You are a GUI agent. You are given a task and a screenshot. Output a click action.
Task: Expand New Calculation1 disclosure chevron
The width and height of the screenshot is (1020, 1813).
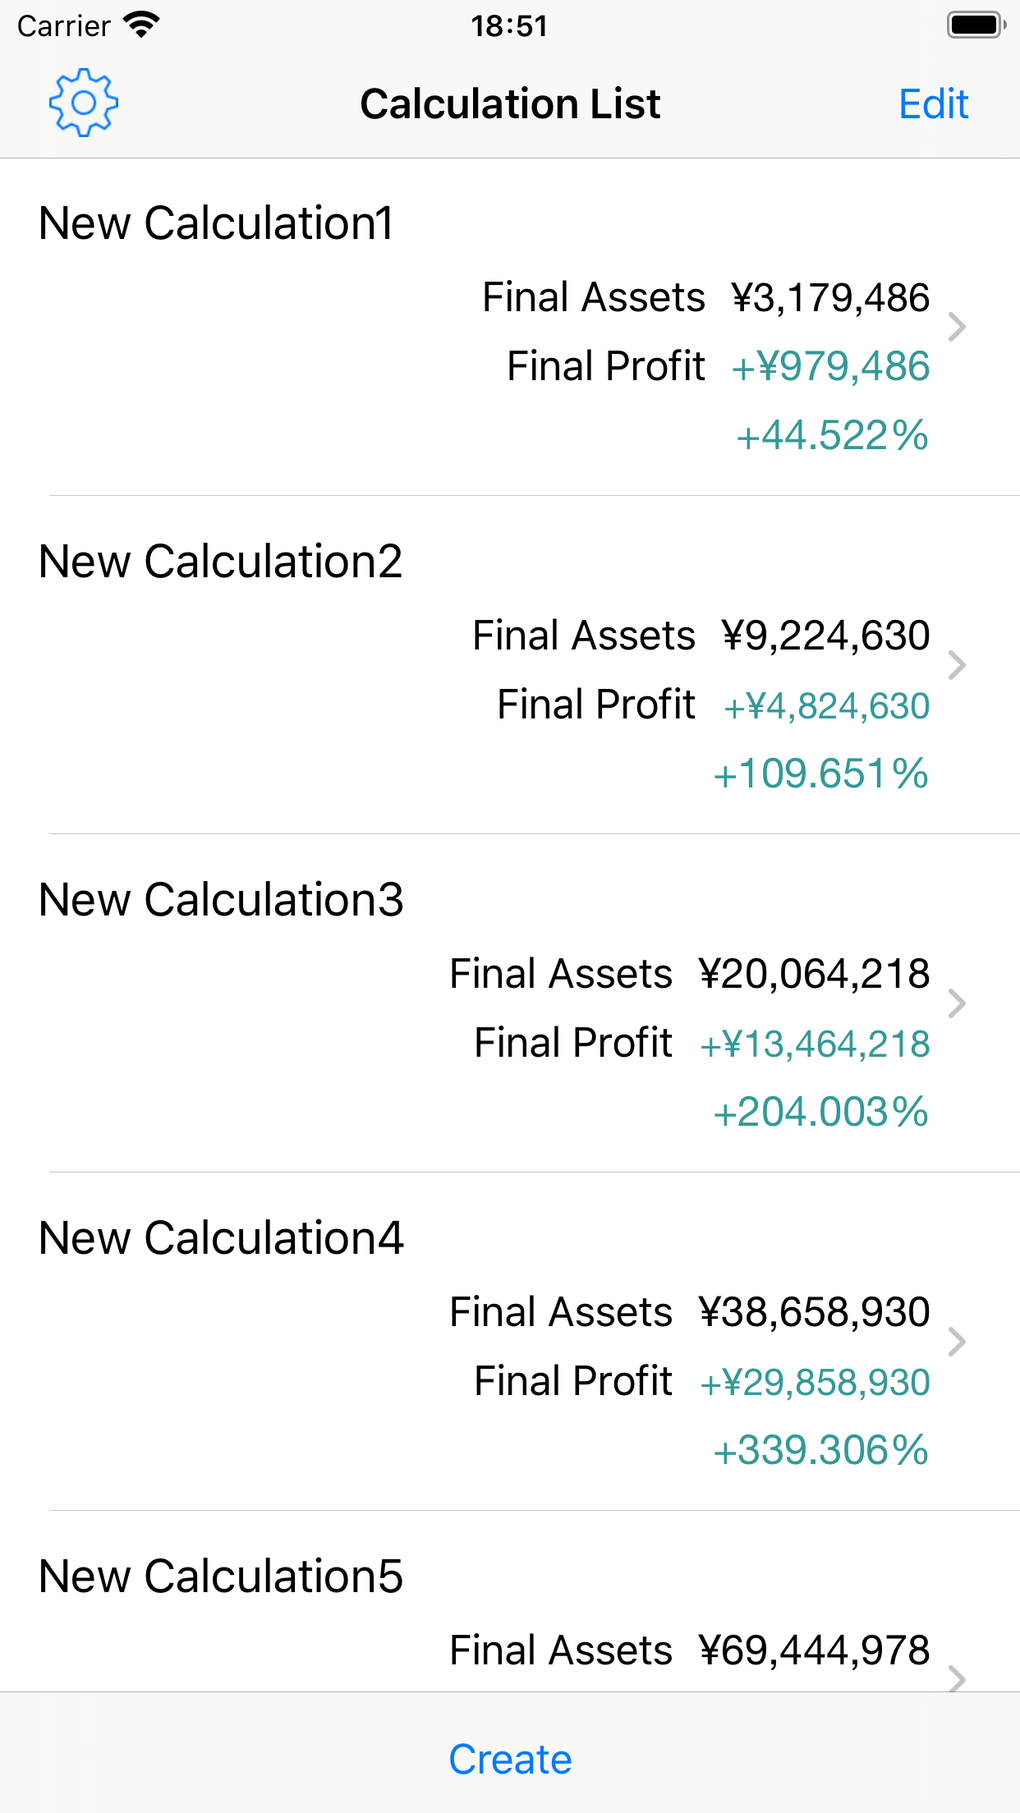tap(957, 327)
